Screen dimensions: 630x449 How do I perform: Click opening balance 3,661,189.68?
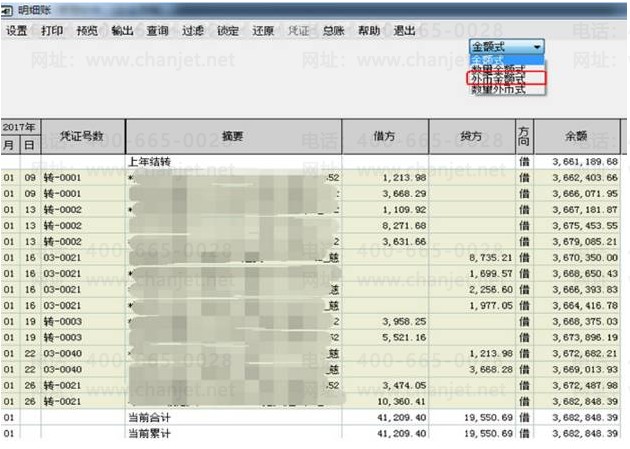(585, 161)
